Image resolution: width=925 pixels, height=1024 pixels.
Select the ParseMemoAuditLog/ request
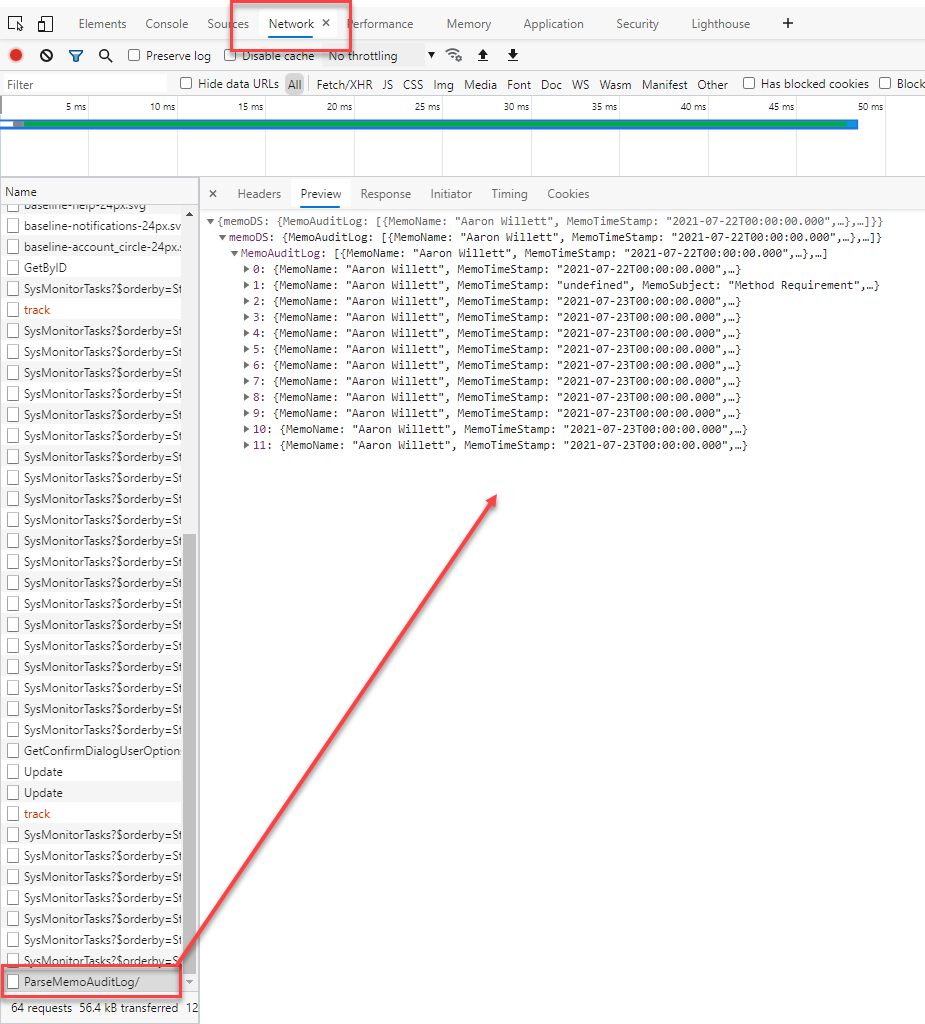(91, 982)
